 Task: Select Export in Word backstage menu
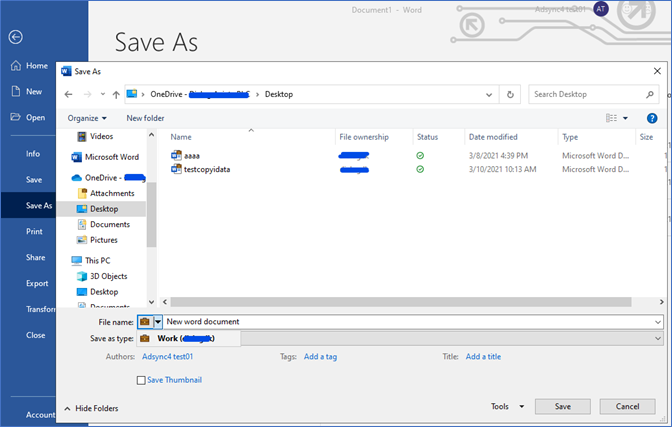(37, 283)
